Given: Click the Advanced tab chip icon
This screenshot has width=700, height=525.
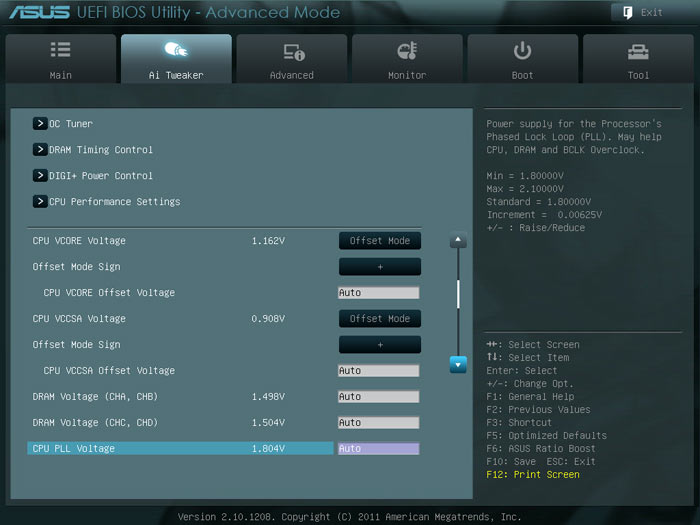Looking at the screenshot, I should (x=292, y=51).
